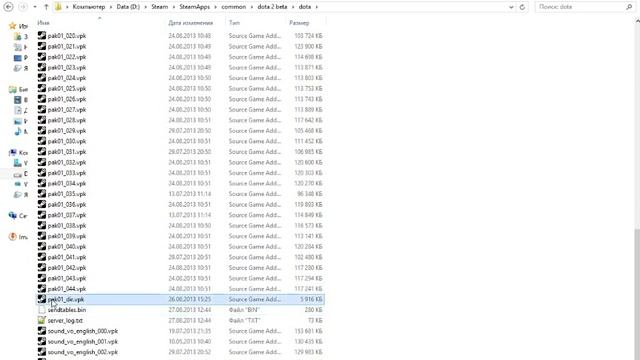Open Libraries icon in the navigation pane
Viewport: 640px width, 360px height.
click(13, 89)
